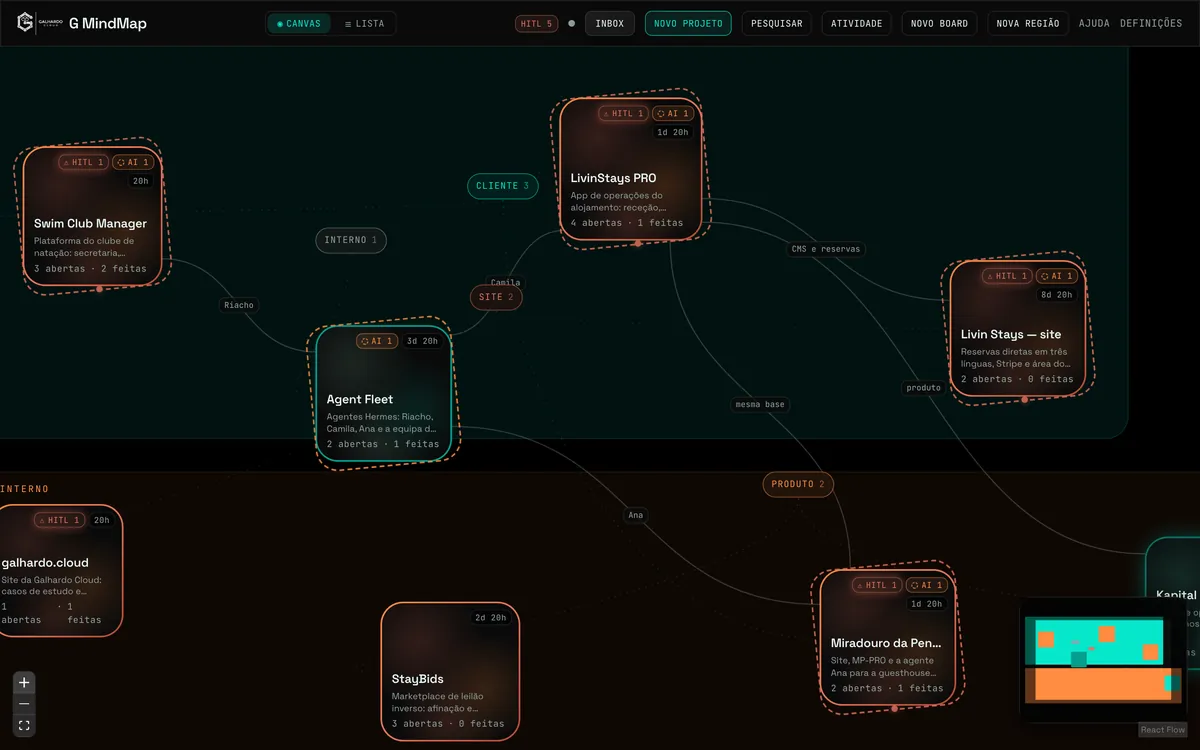This screenshot has width=1200, height=750.
Task: Click the 'Ana' edge label
Action: click(635, 515)
